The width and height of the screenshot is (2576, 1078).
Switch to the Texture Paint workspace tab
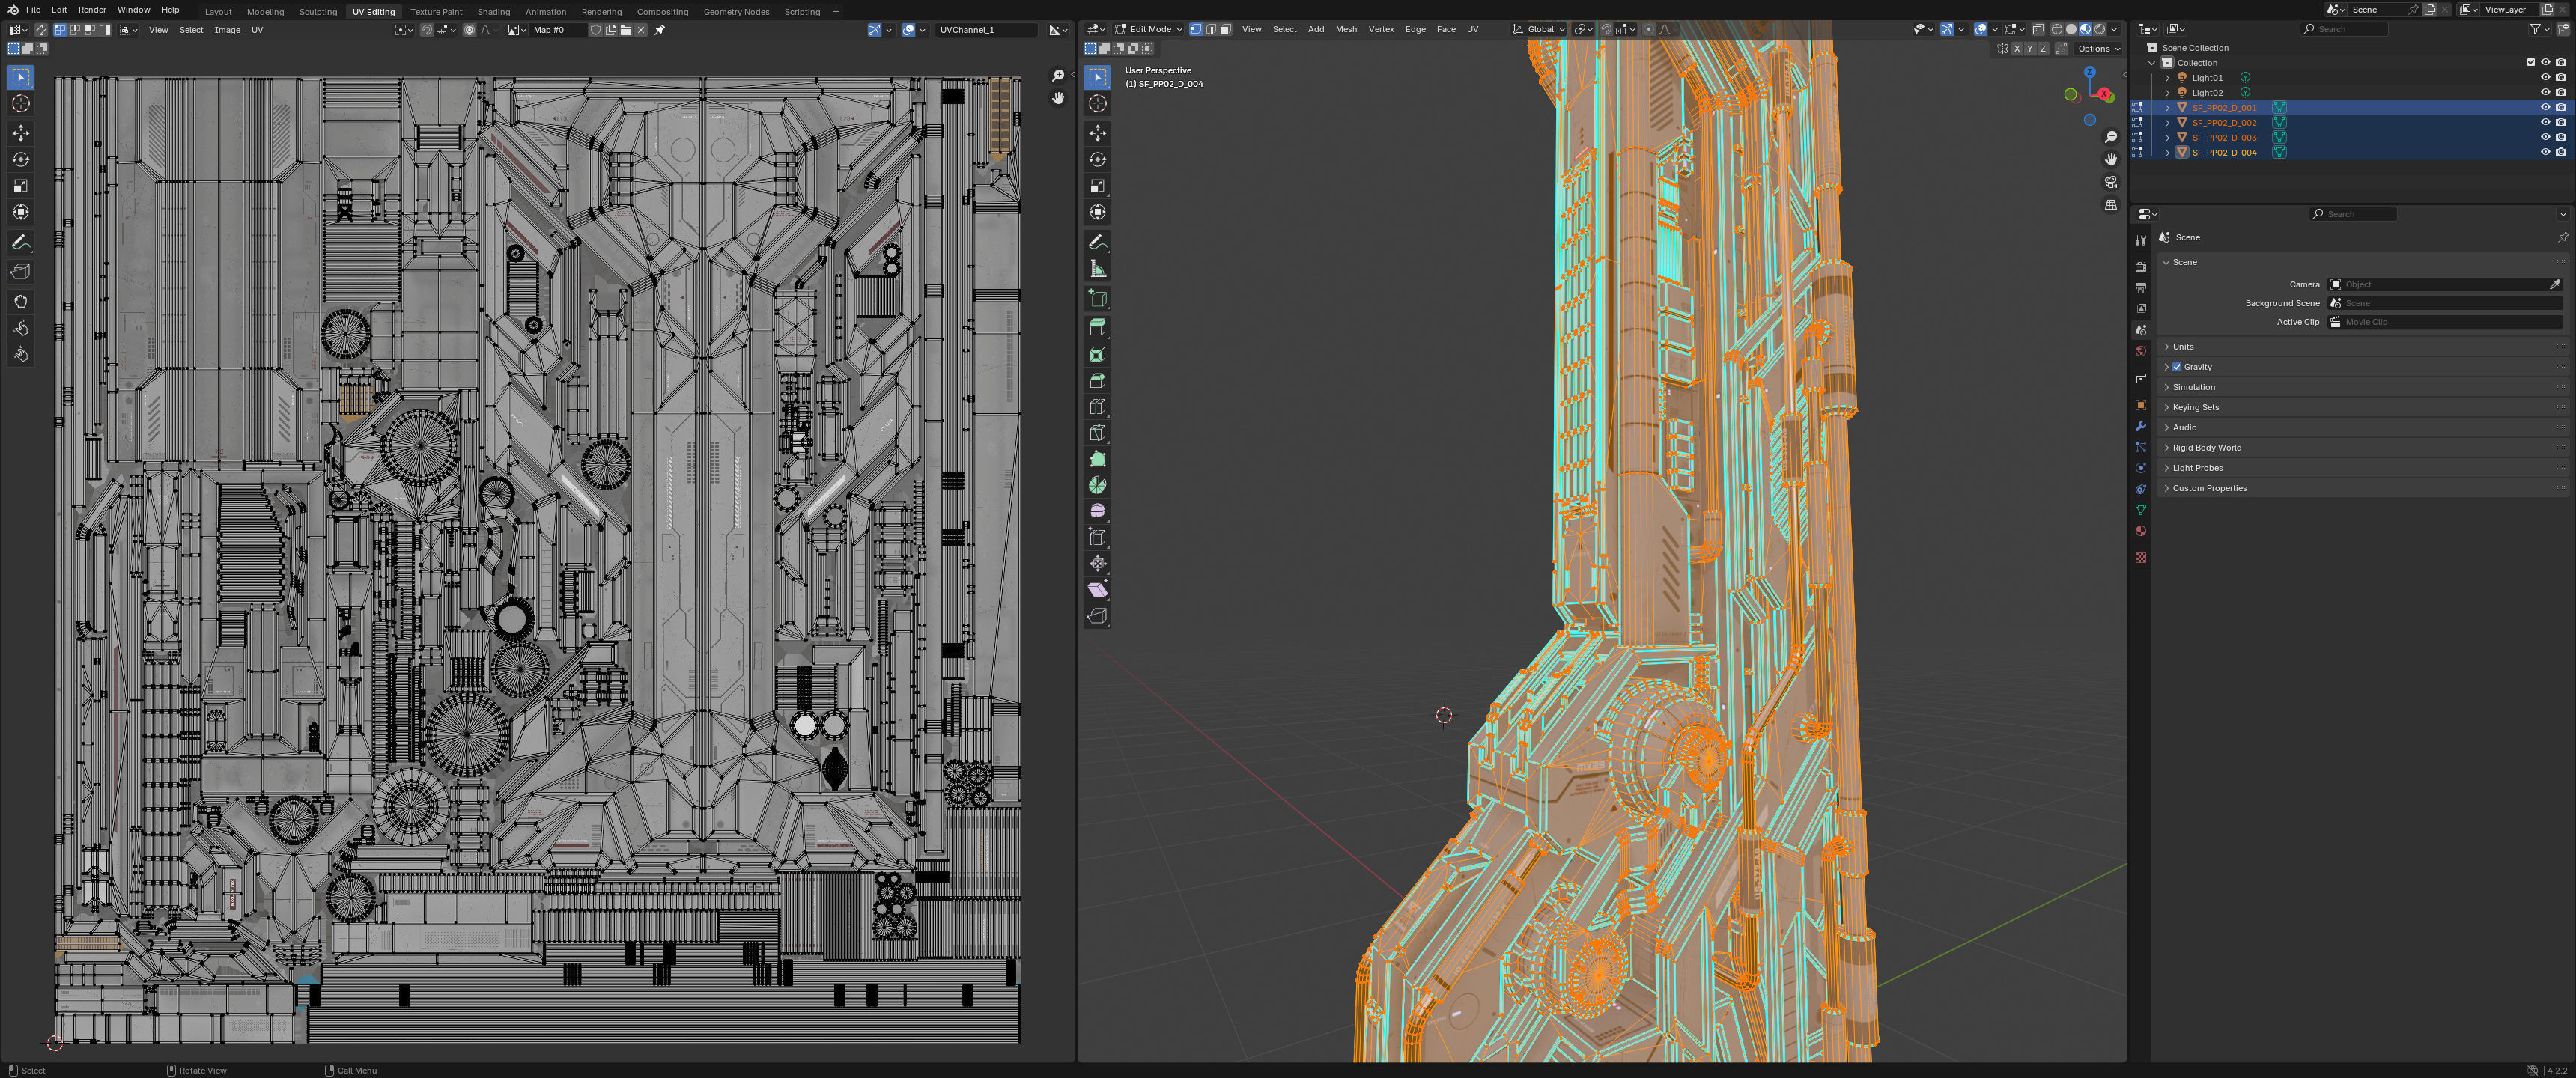coord(435,11)
